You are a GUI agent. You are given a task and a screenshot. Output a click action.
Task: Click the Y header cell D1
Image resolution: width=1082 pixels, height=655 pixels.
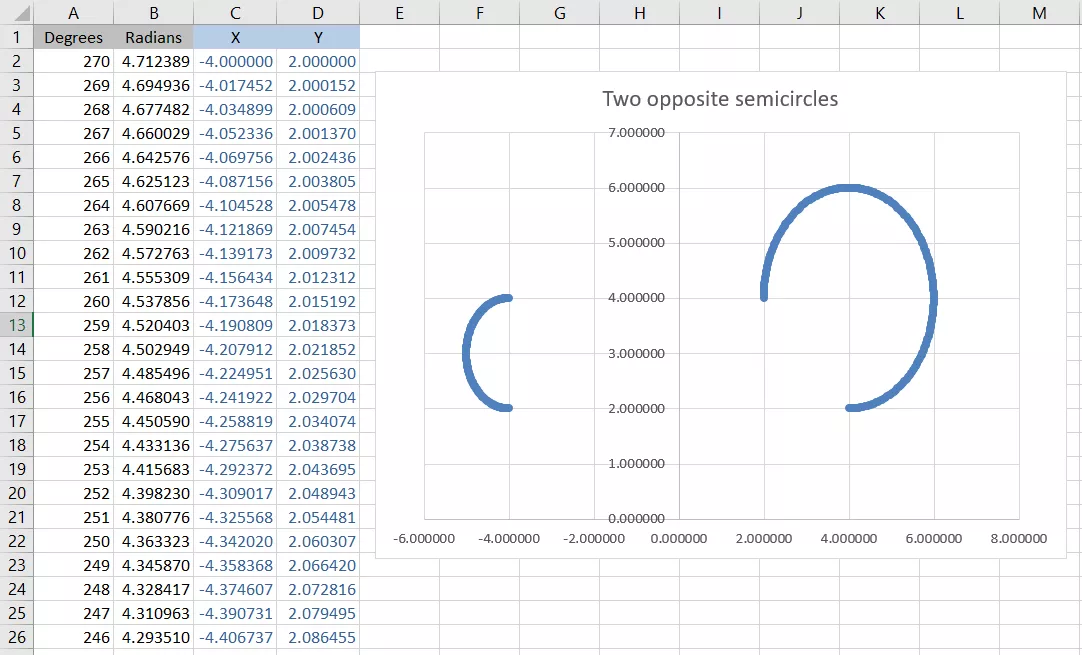pyautogui.click(x=318, y=37)
